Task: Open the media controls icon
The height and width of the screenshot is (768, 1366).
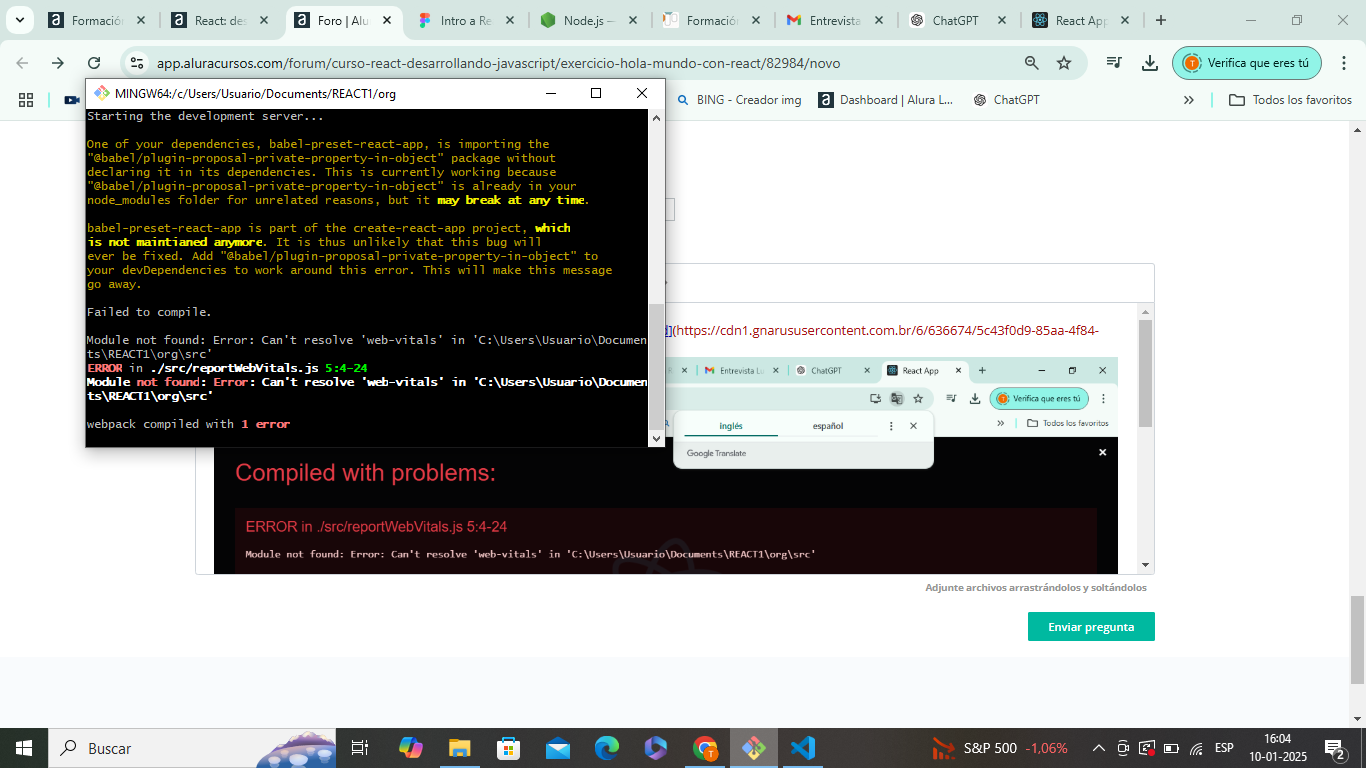Action: pyautogui.click(x=1114, y=63)
